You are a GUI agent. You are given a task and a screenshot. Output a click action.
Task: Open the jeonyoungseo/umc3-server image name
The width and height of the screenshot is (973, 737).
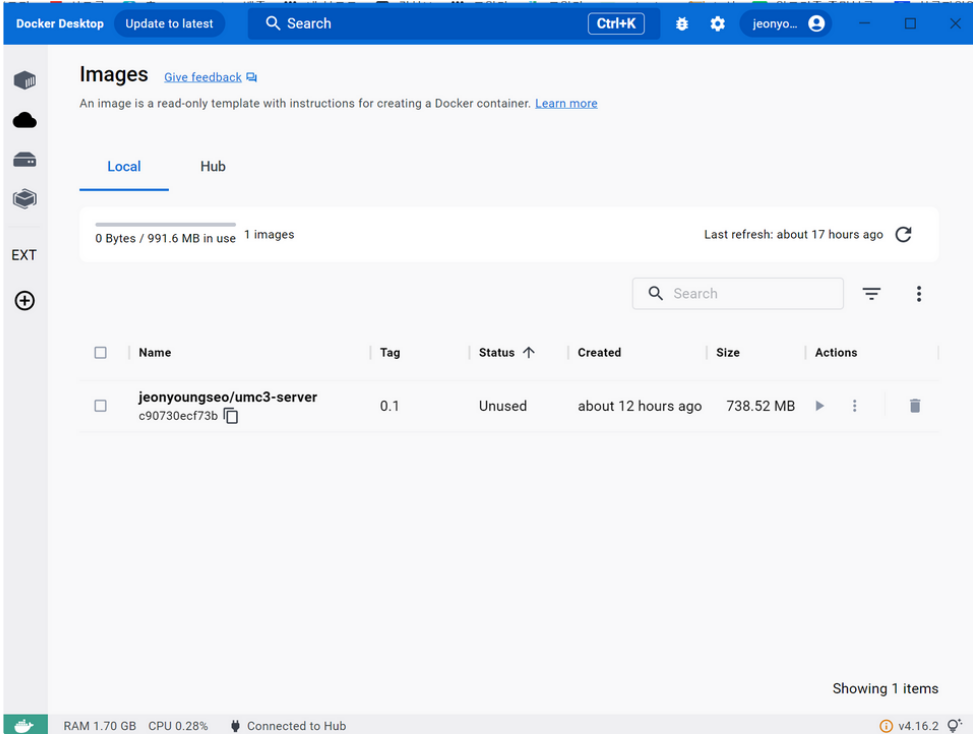click(228, 397)
